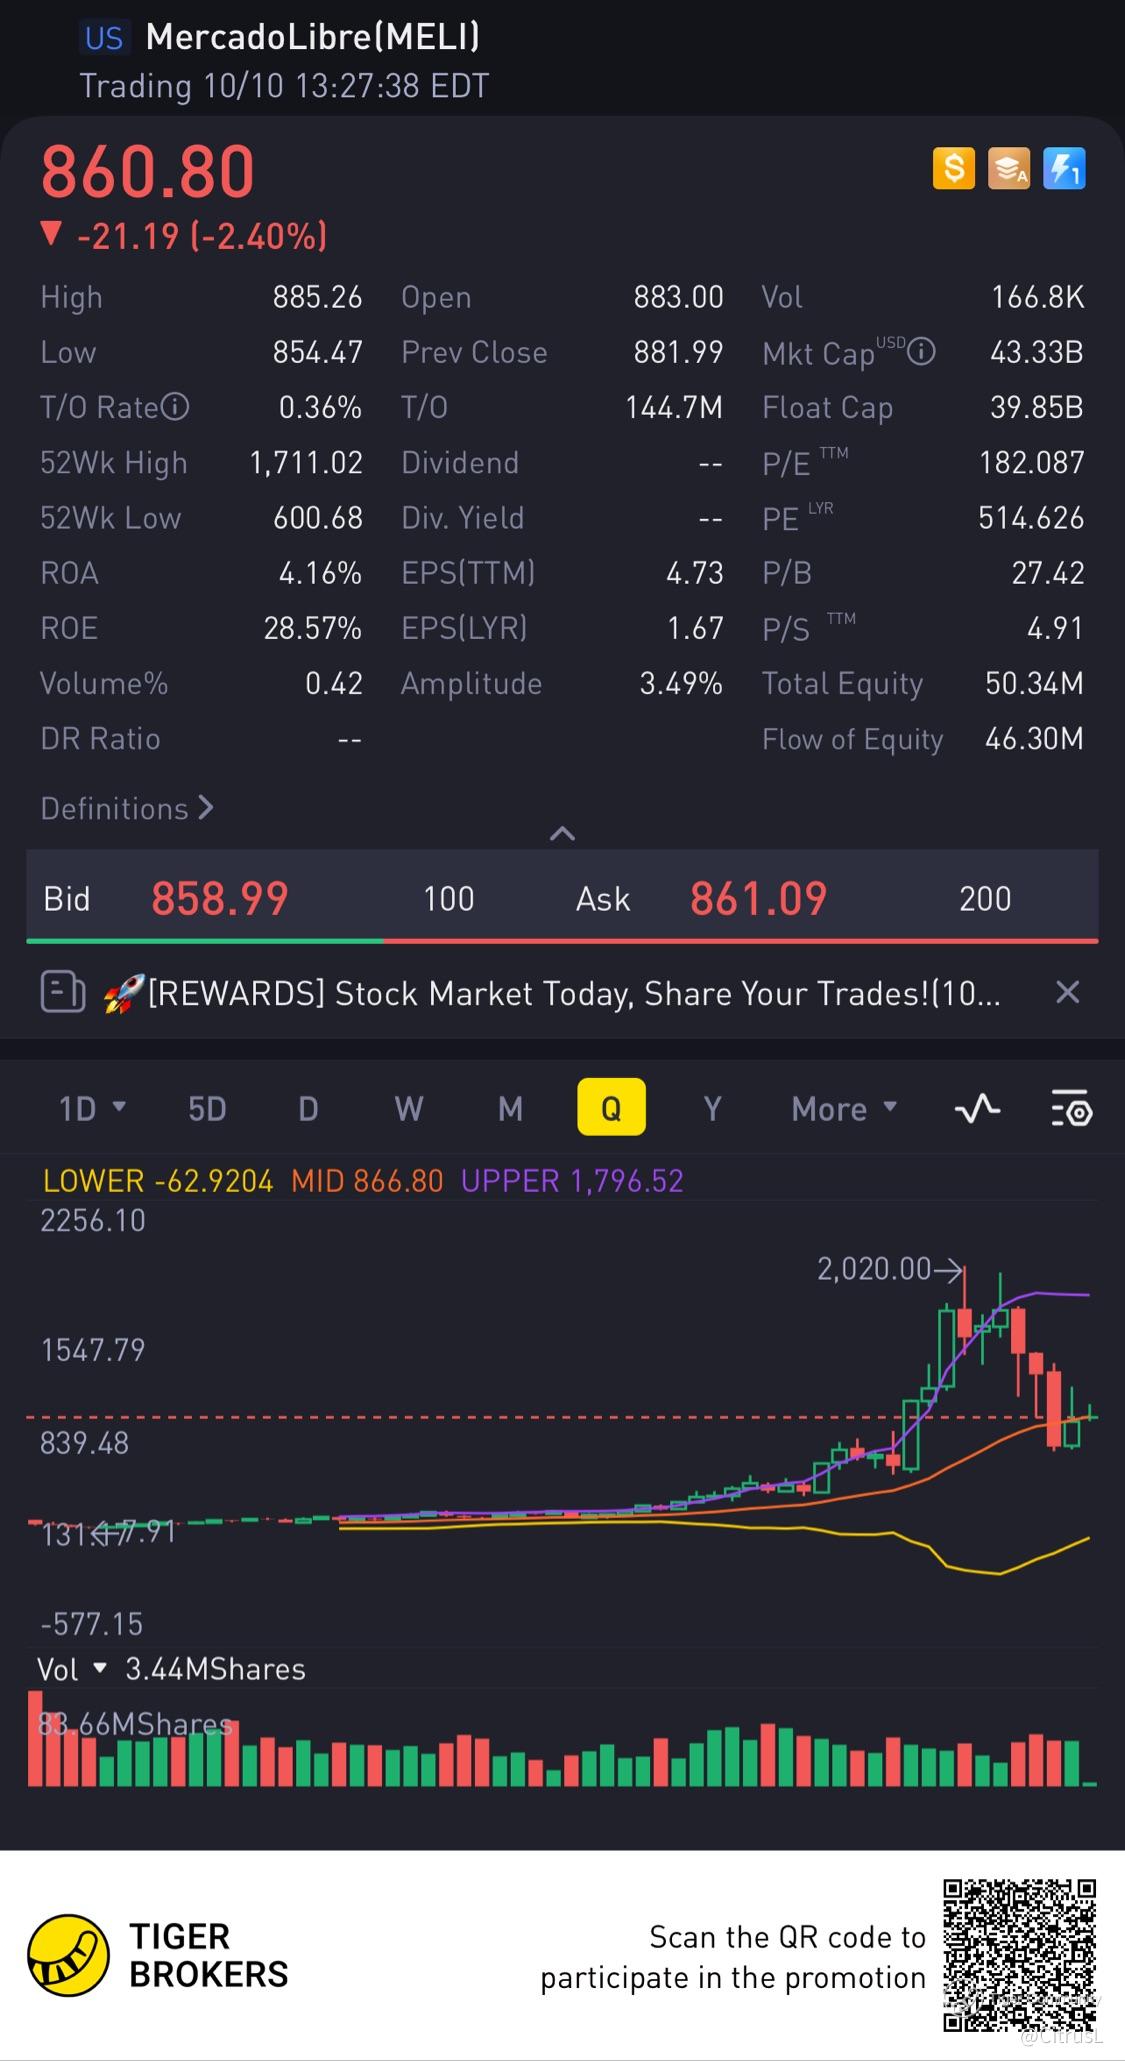The height and width of the screenshot is (2061, 1125).
Task: Tap the blue lightning bolt badge icon
Action: tap(1064, 168)
